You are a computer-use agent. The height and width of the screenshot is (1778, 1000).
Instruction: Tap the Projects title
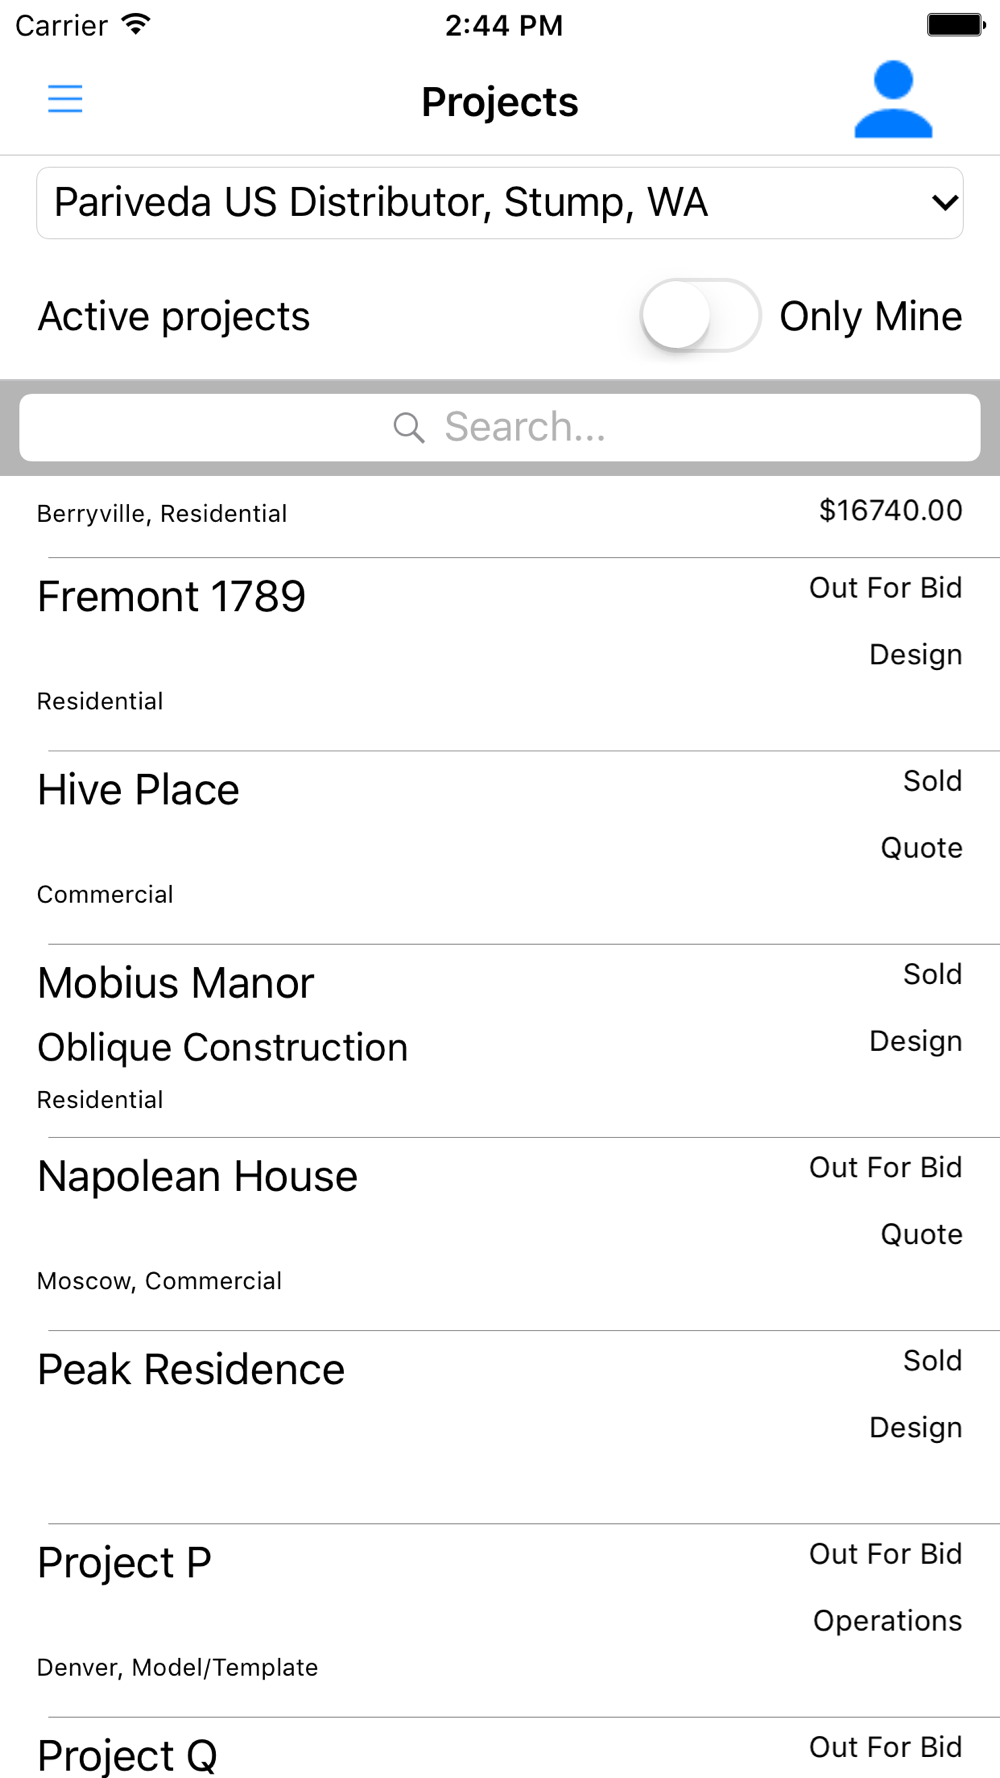(500, 102)
